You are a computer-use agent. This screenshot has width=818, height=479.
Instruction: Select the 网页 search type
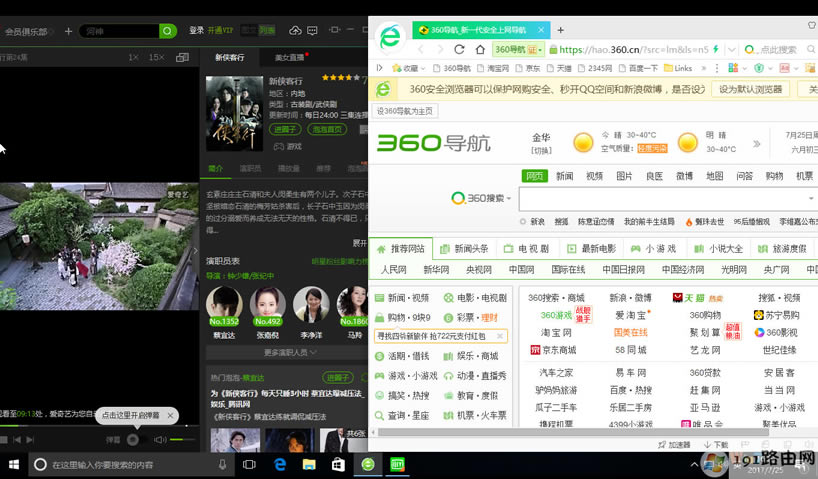coord(535,176)
